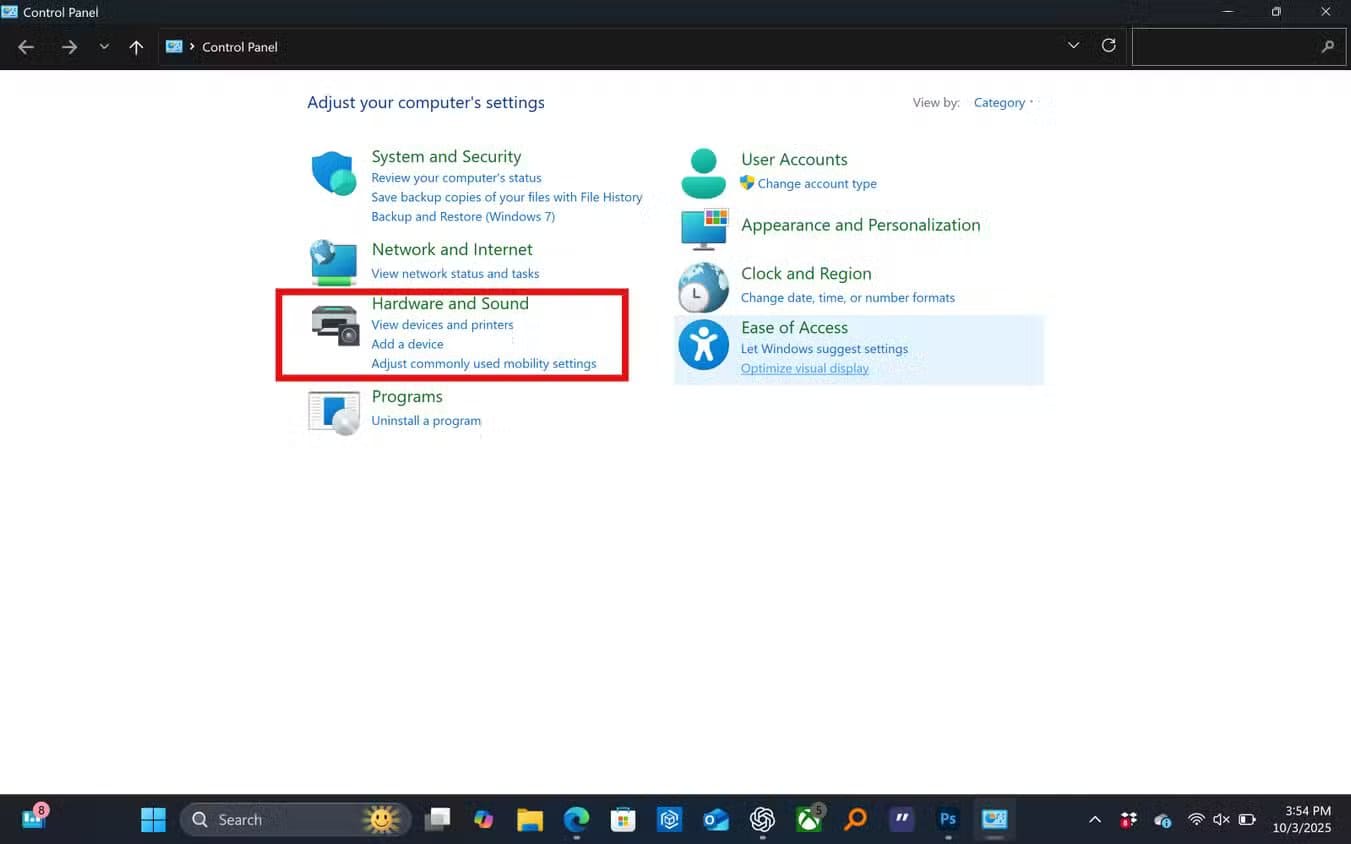Viewport: 1351px width, 844px height.
Task: Click the System and Security shield icon
Action: point(333,175)
